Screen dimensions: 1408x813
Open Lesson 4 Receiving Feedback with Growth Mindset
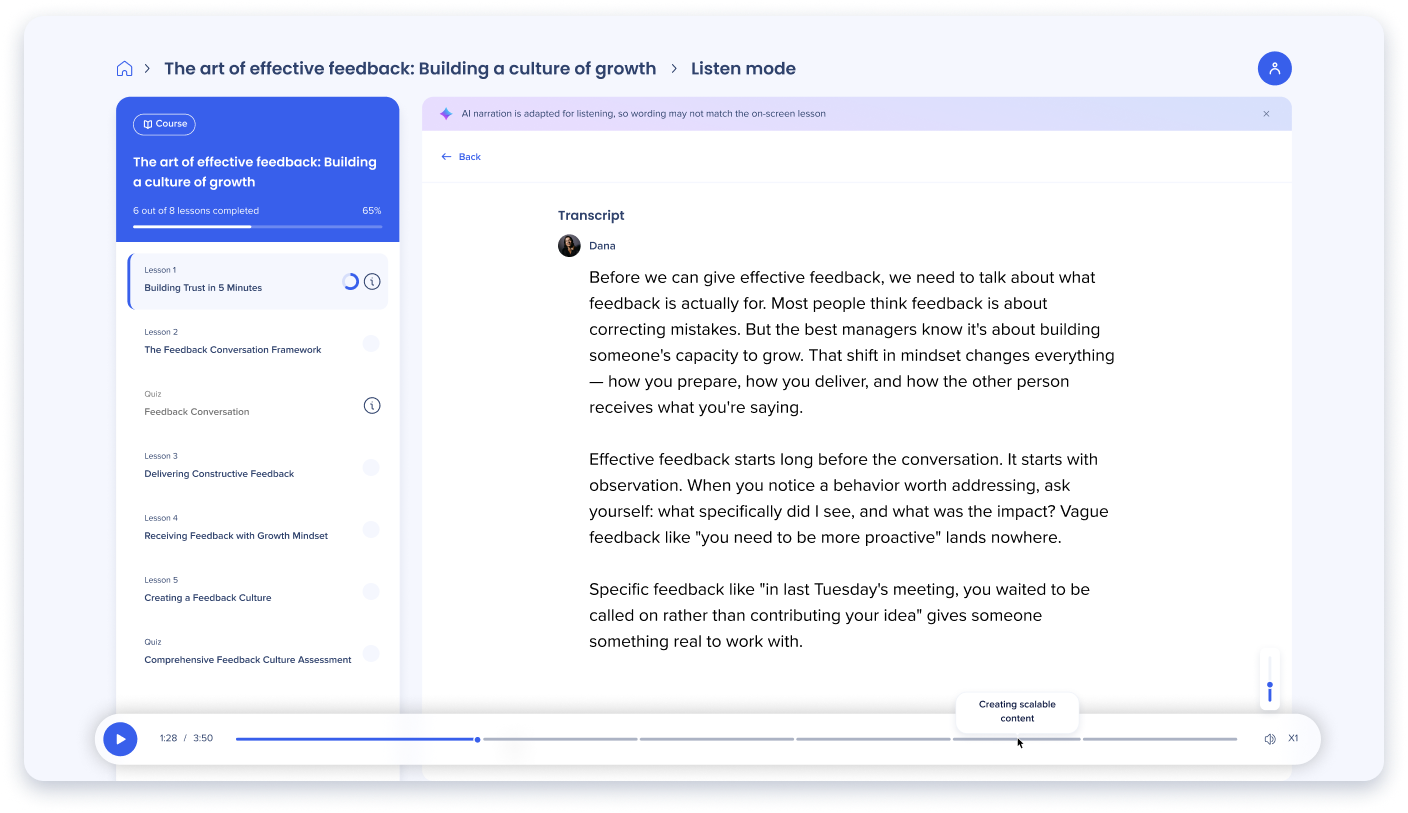257,529
